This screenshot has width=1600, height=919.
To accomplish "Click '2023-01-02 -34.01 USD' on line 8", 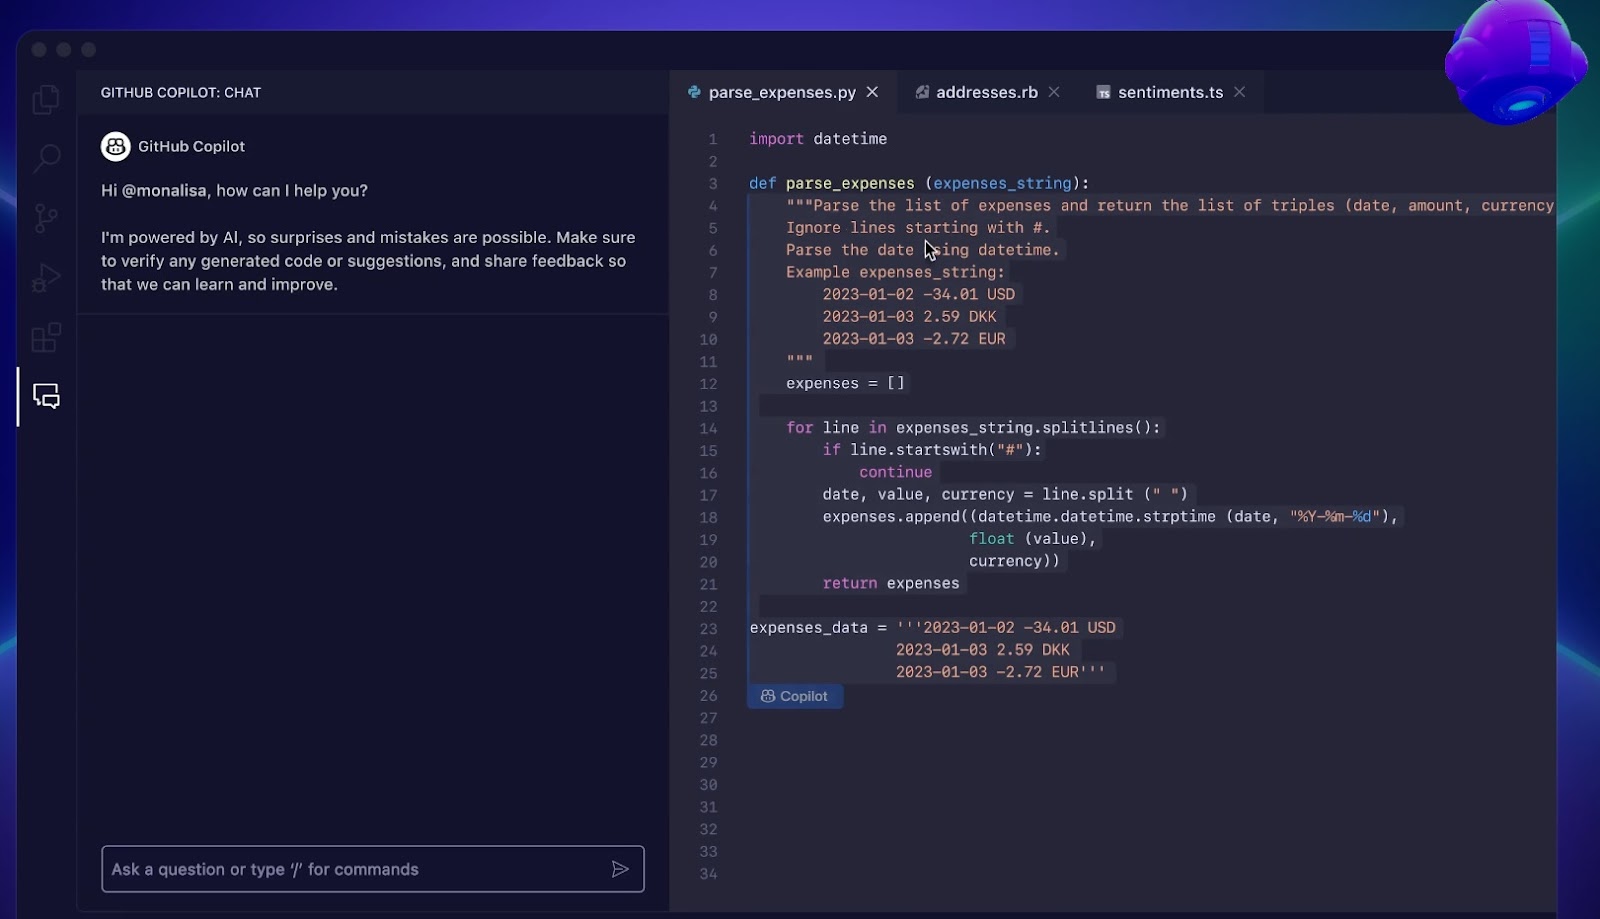I will coord(918,294).
